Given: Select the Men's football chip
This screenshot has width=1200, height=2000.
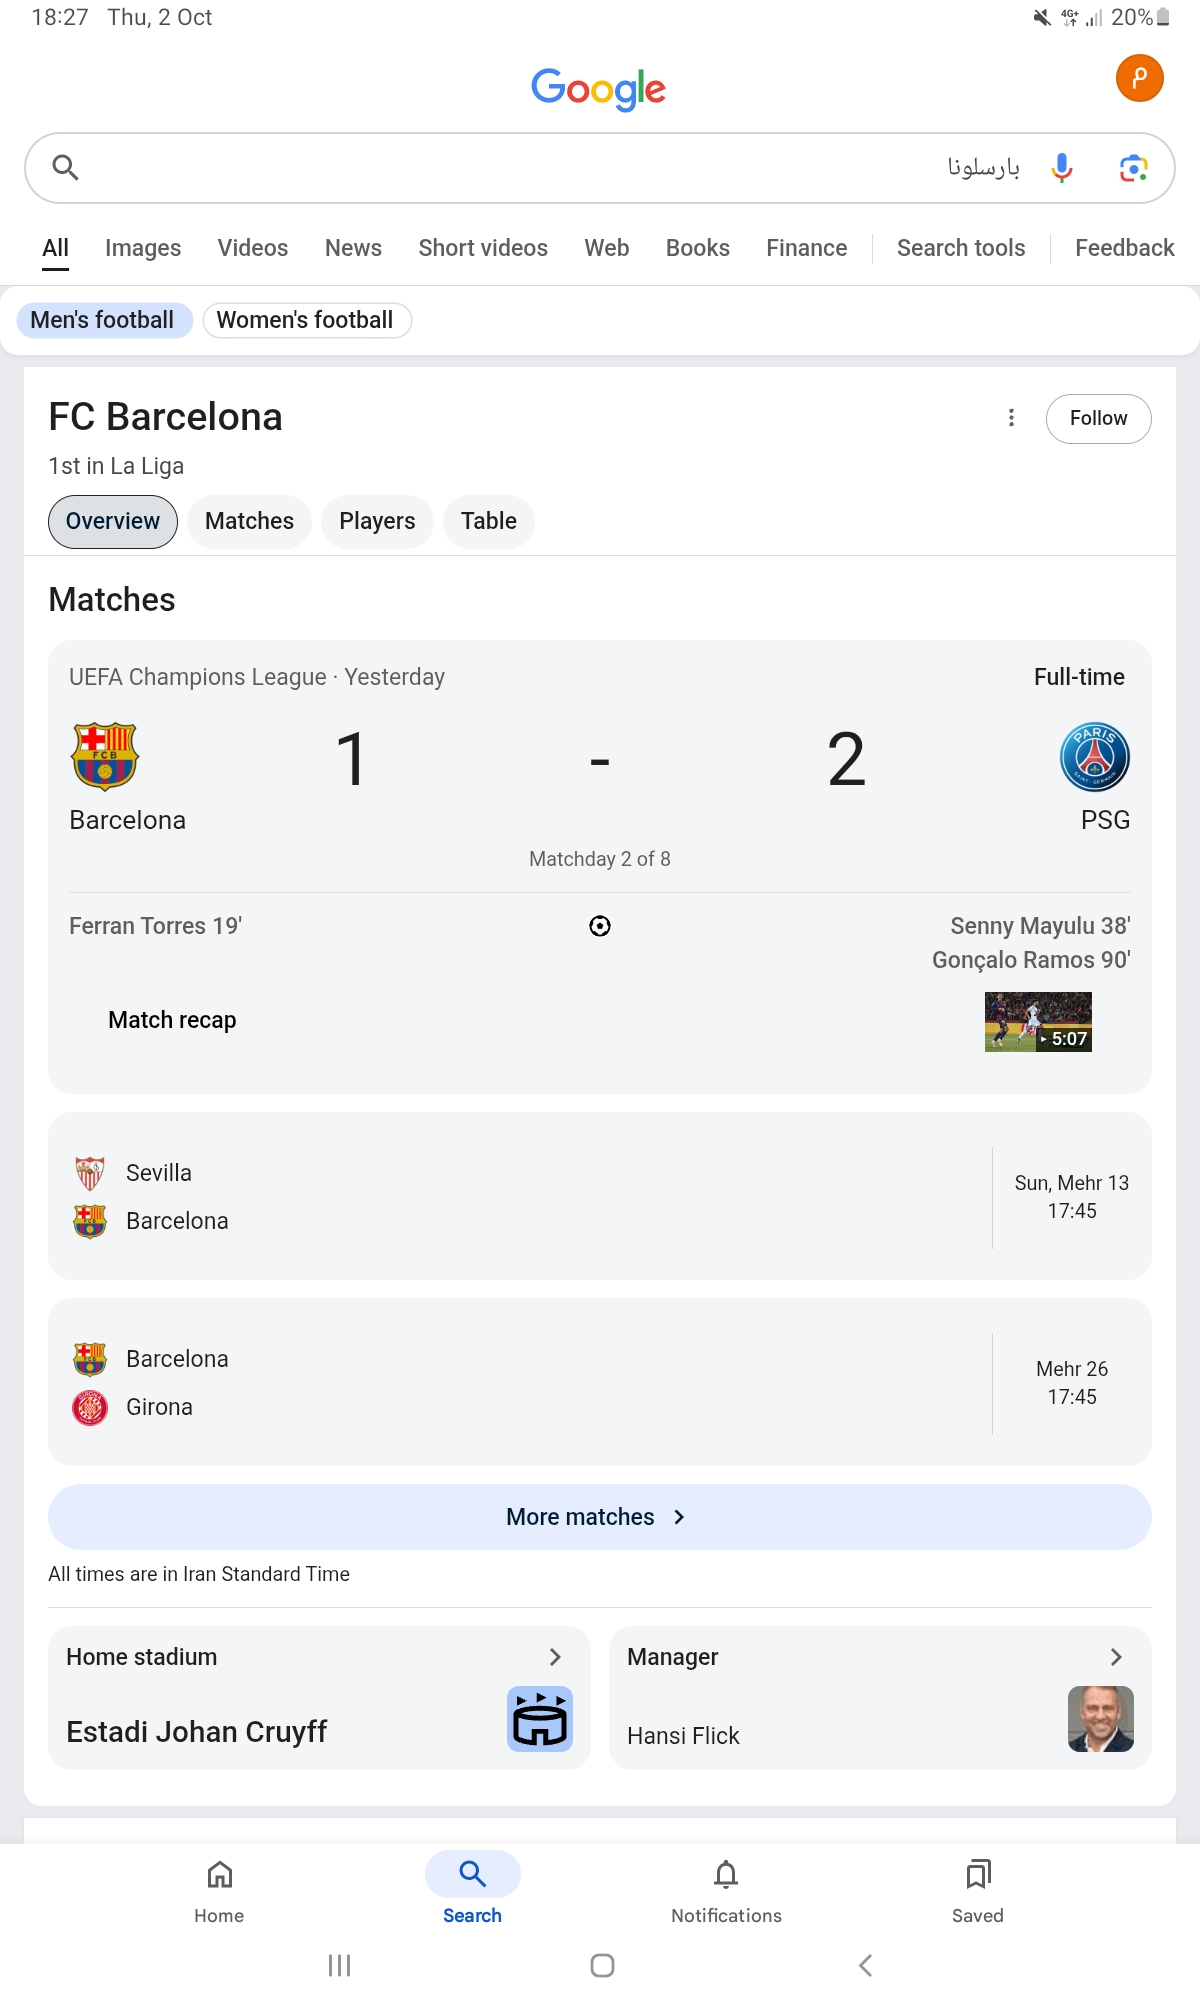Looking at the screenshot, I should pos(103,320).
